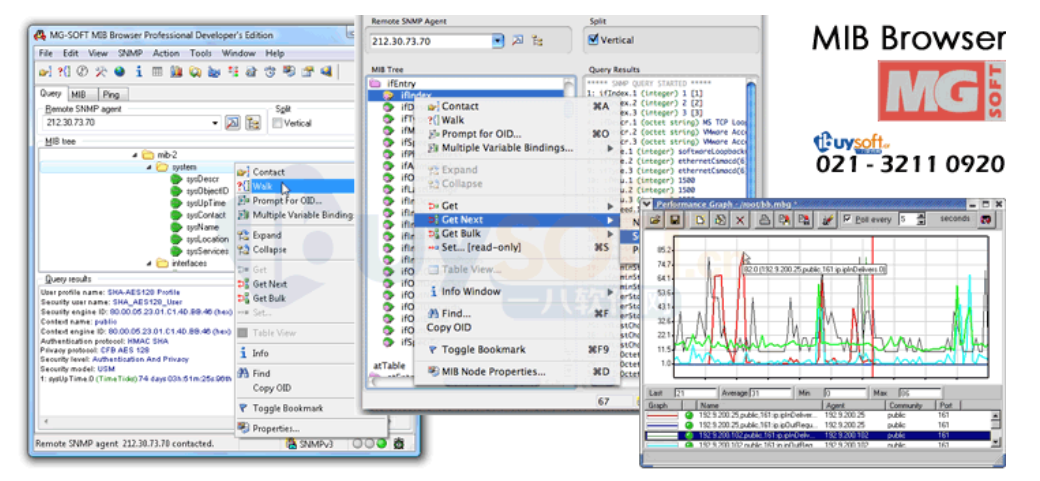Choose Properties in Windows context menu
This screenshot has height=481, width=1040.
coord(310,429)
